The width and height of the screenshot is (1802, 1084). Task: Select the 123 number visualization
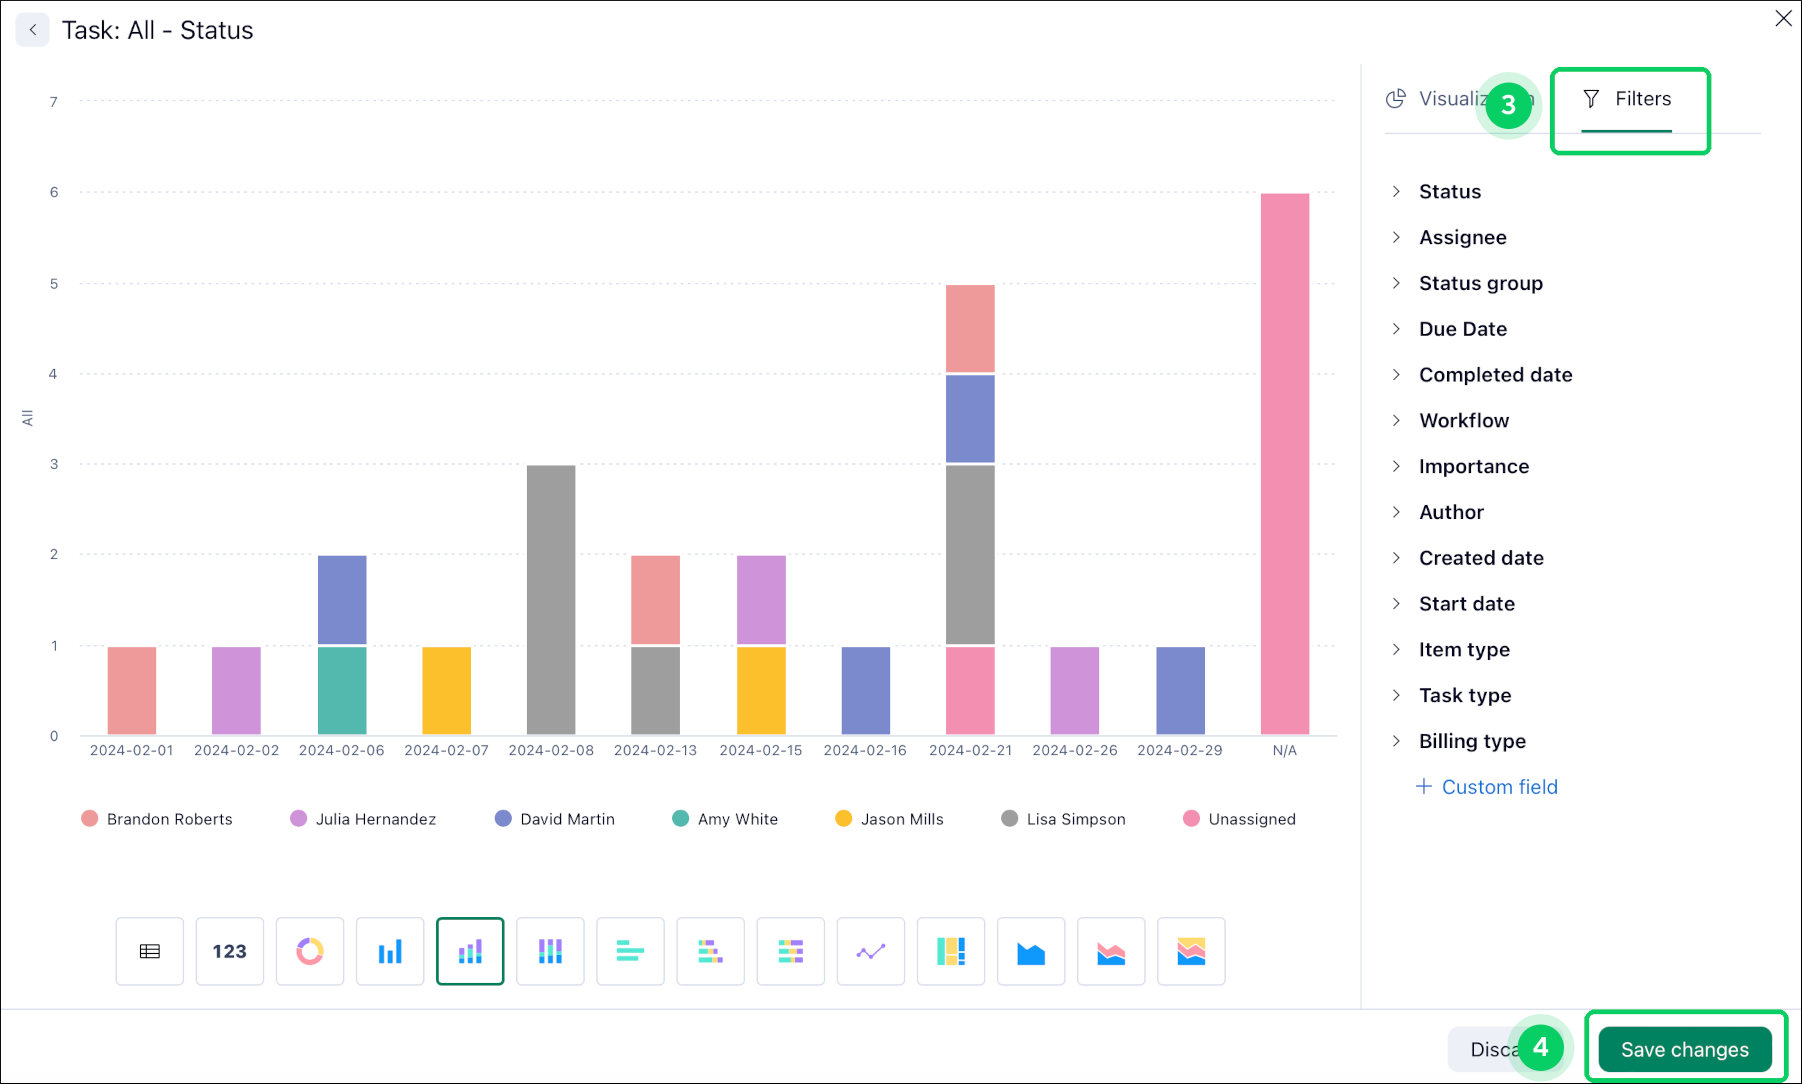coord(229,951)
